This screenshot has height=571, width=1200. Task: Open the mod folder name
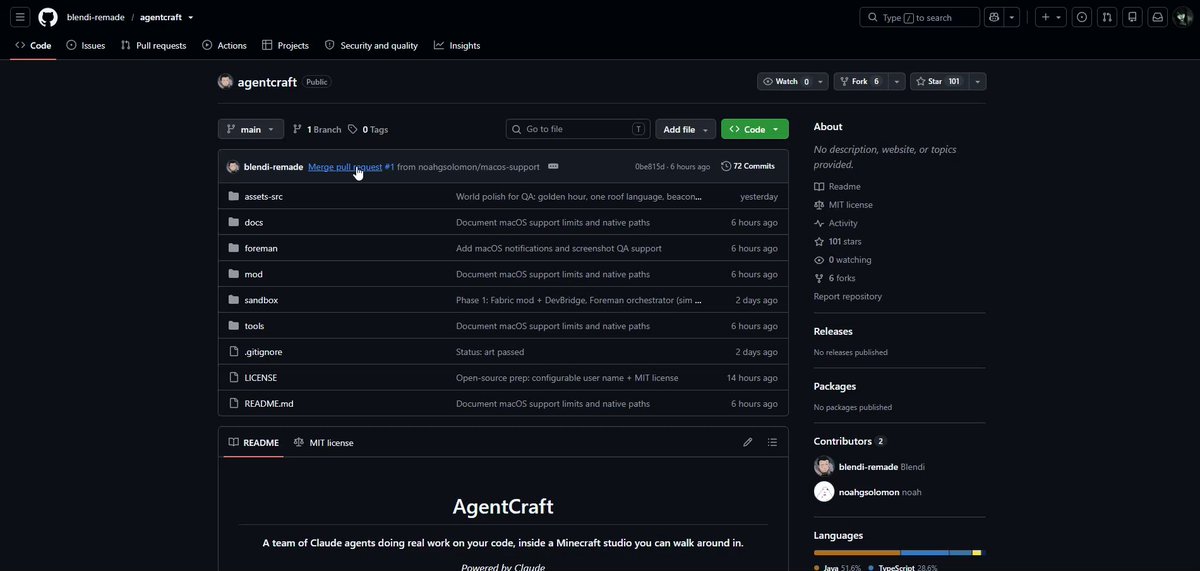(x=253, y=274)
